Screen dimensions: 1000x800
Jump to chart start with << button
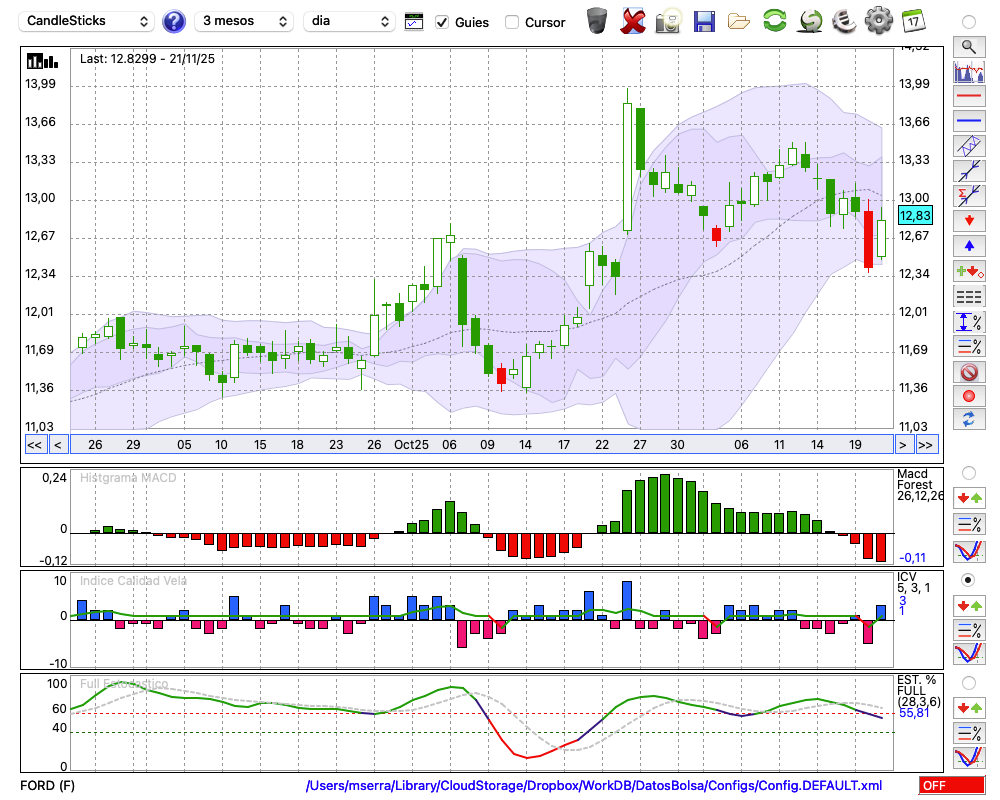(x=34, y=444)
